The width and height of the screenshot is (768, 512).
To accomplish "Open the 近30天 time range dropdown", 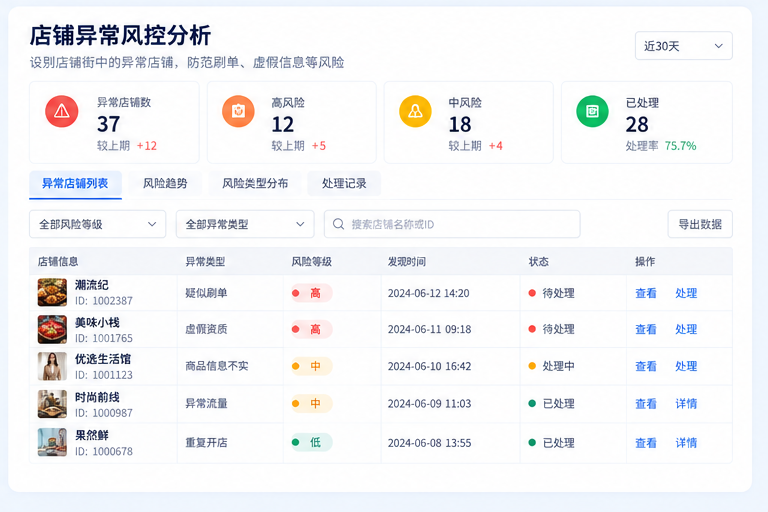I will pyautogui.click(x=684, y=46).
